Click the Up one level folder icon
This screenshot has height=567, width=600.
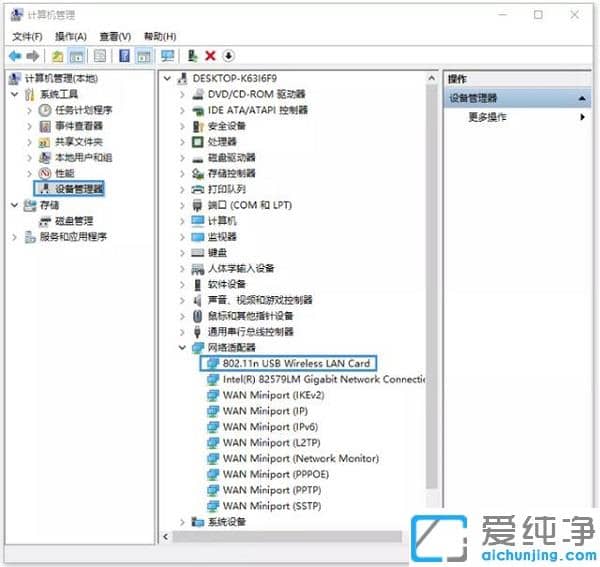pos(57,56)
